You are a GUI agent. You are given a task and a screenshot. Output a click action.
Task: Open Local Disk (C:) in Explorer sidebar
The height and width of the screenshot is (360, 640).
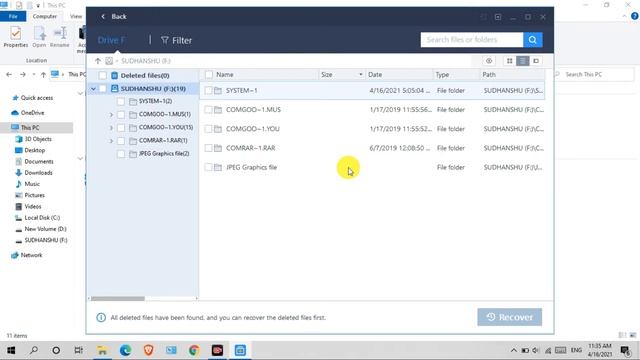(x=42, y=218)
